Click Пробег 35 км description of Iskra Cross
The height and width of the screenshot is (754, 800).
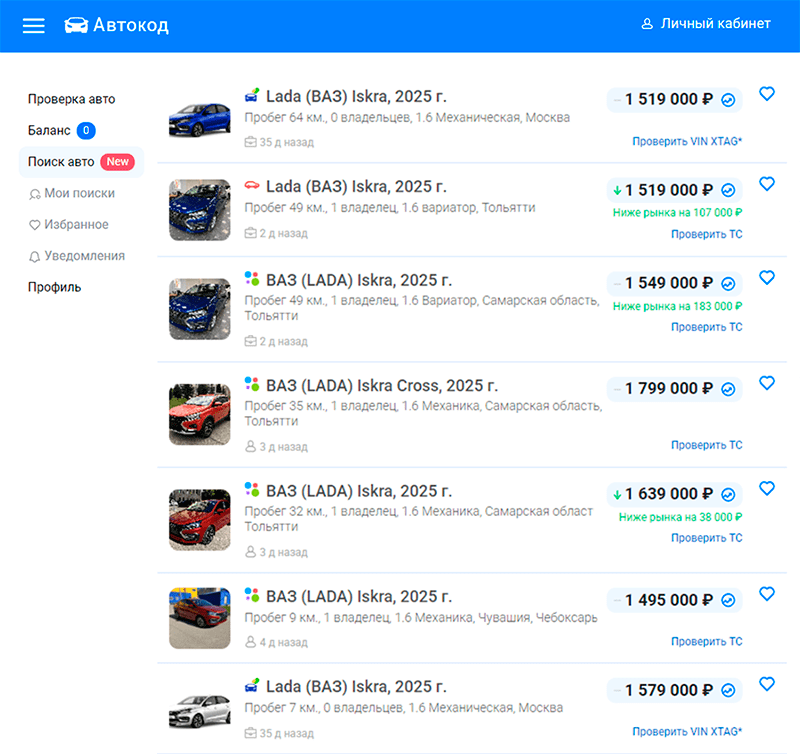click(x=423, y=414)
